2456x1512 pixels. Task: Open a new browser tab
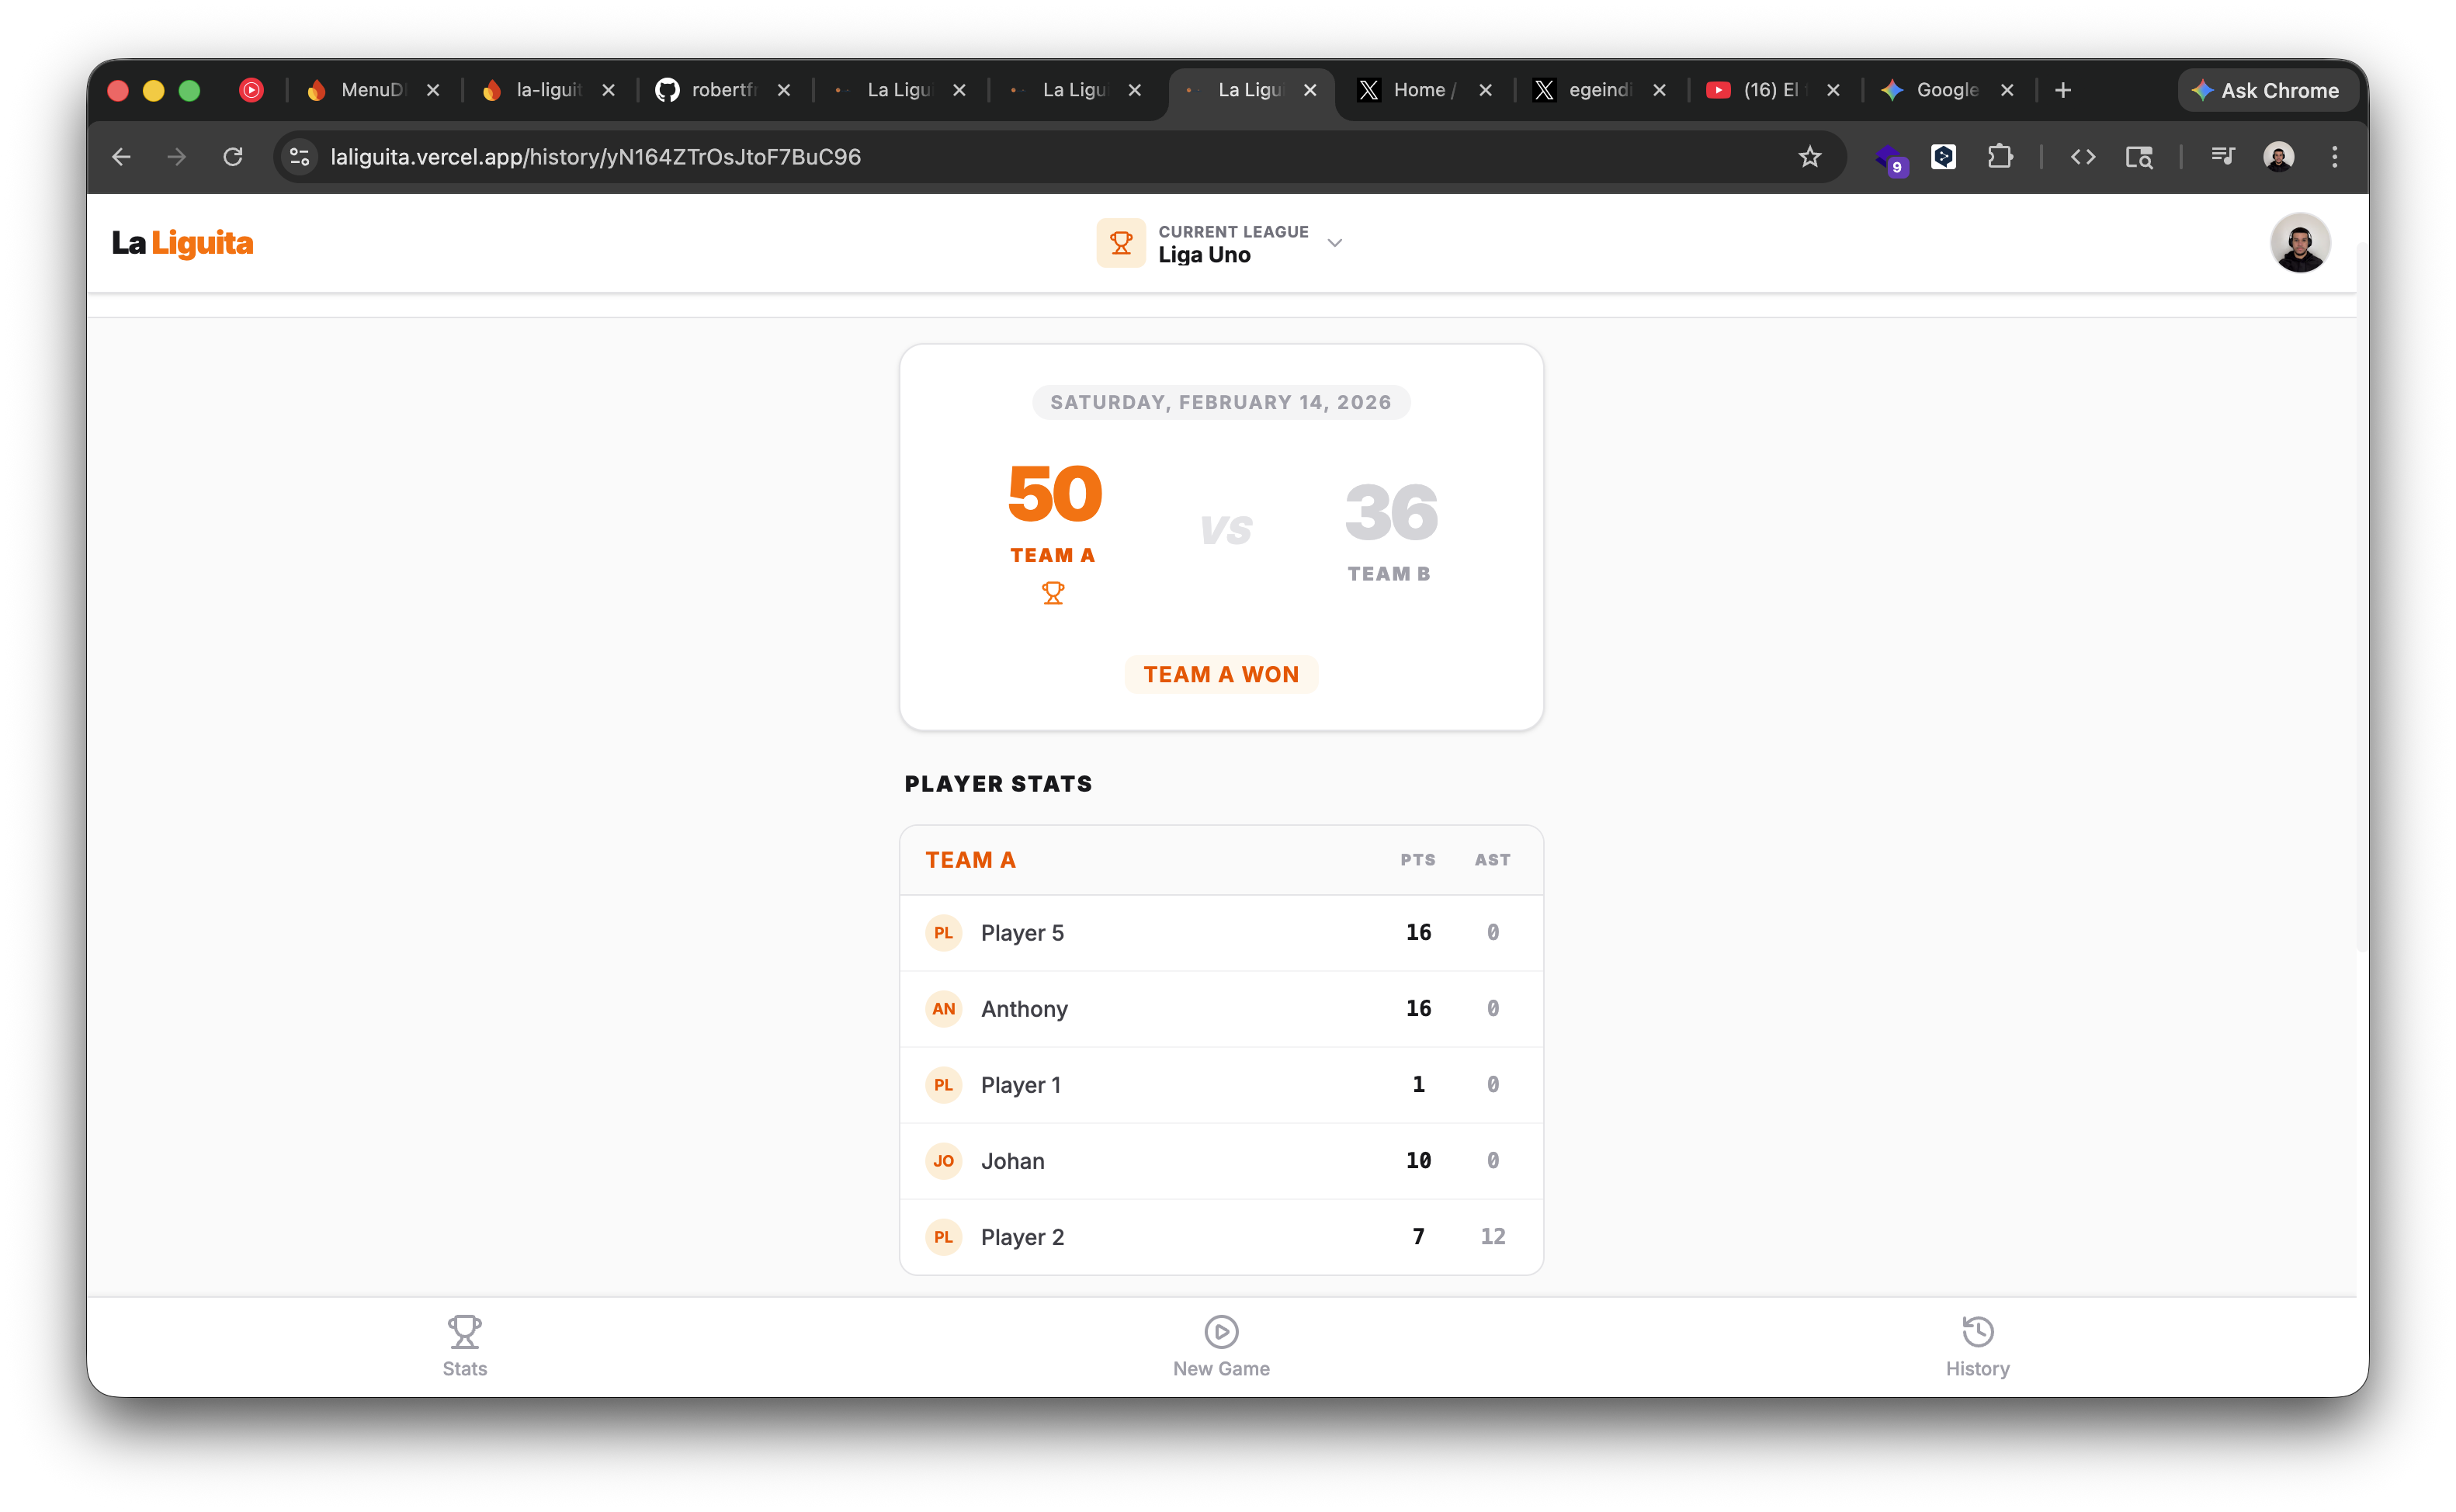click(x=2062, y=90)
